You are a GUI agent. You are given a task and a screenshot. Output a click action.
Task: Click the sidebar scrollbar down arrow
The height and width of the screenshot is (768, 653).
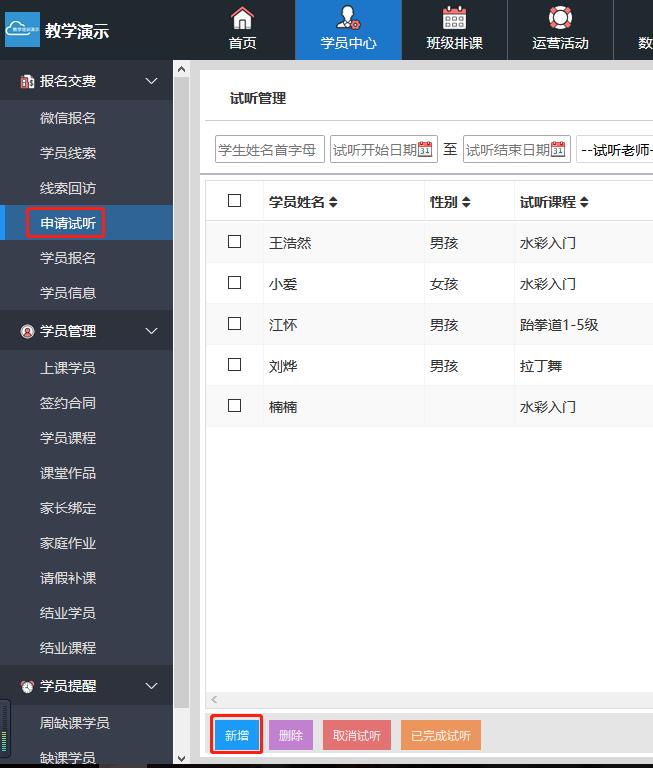point(181,759)
